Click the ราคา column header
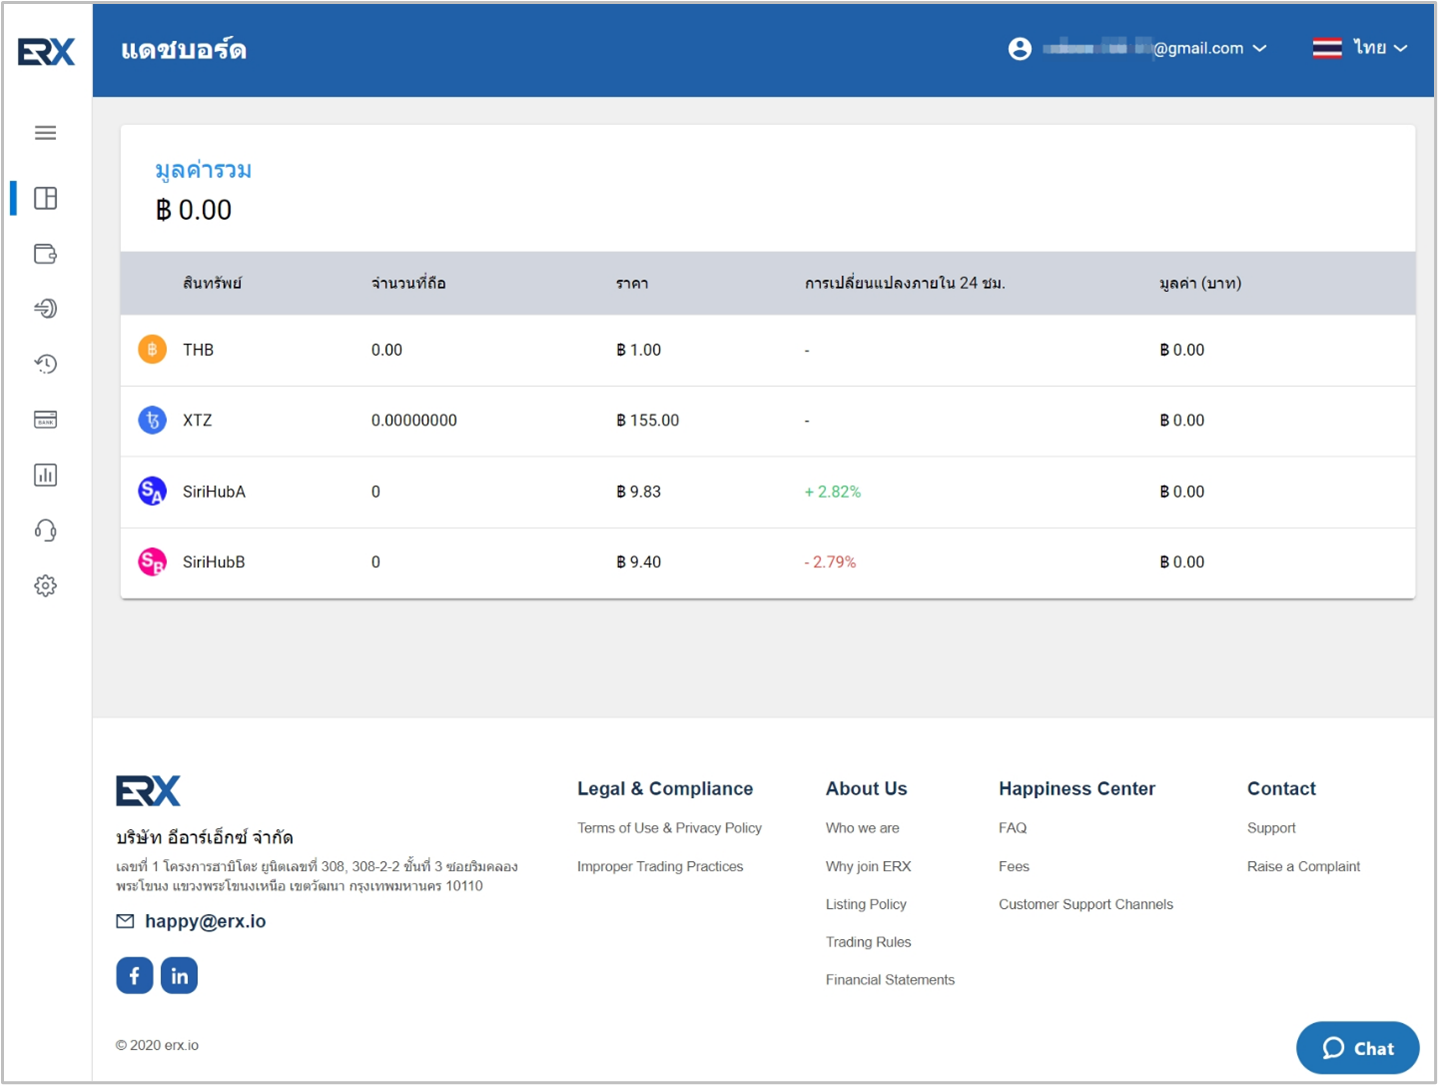Screen dimensions: 1438x1085 coord(632,284)
